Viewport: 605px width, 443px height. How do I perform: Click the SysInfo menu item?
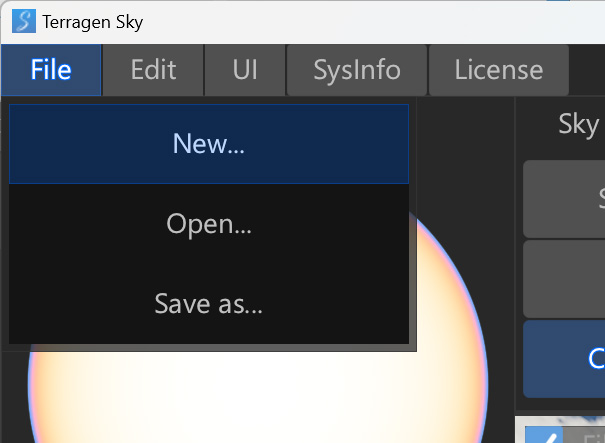click(357, 70)
